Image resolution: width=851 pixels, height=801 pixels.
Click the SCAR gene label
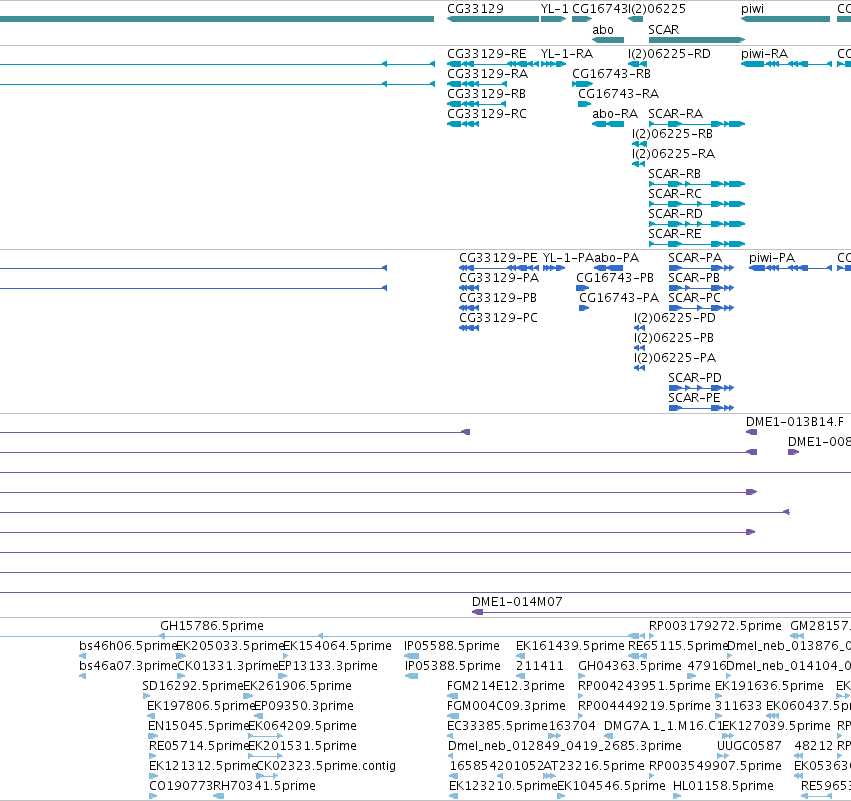pos(663,30)
